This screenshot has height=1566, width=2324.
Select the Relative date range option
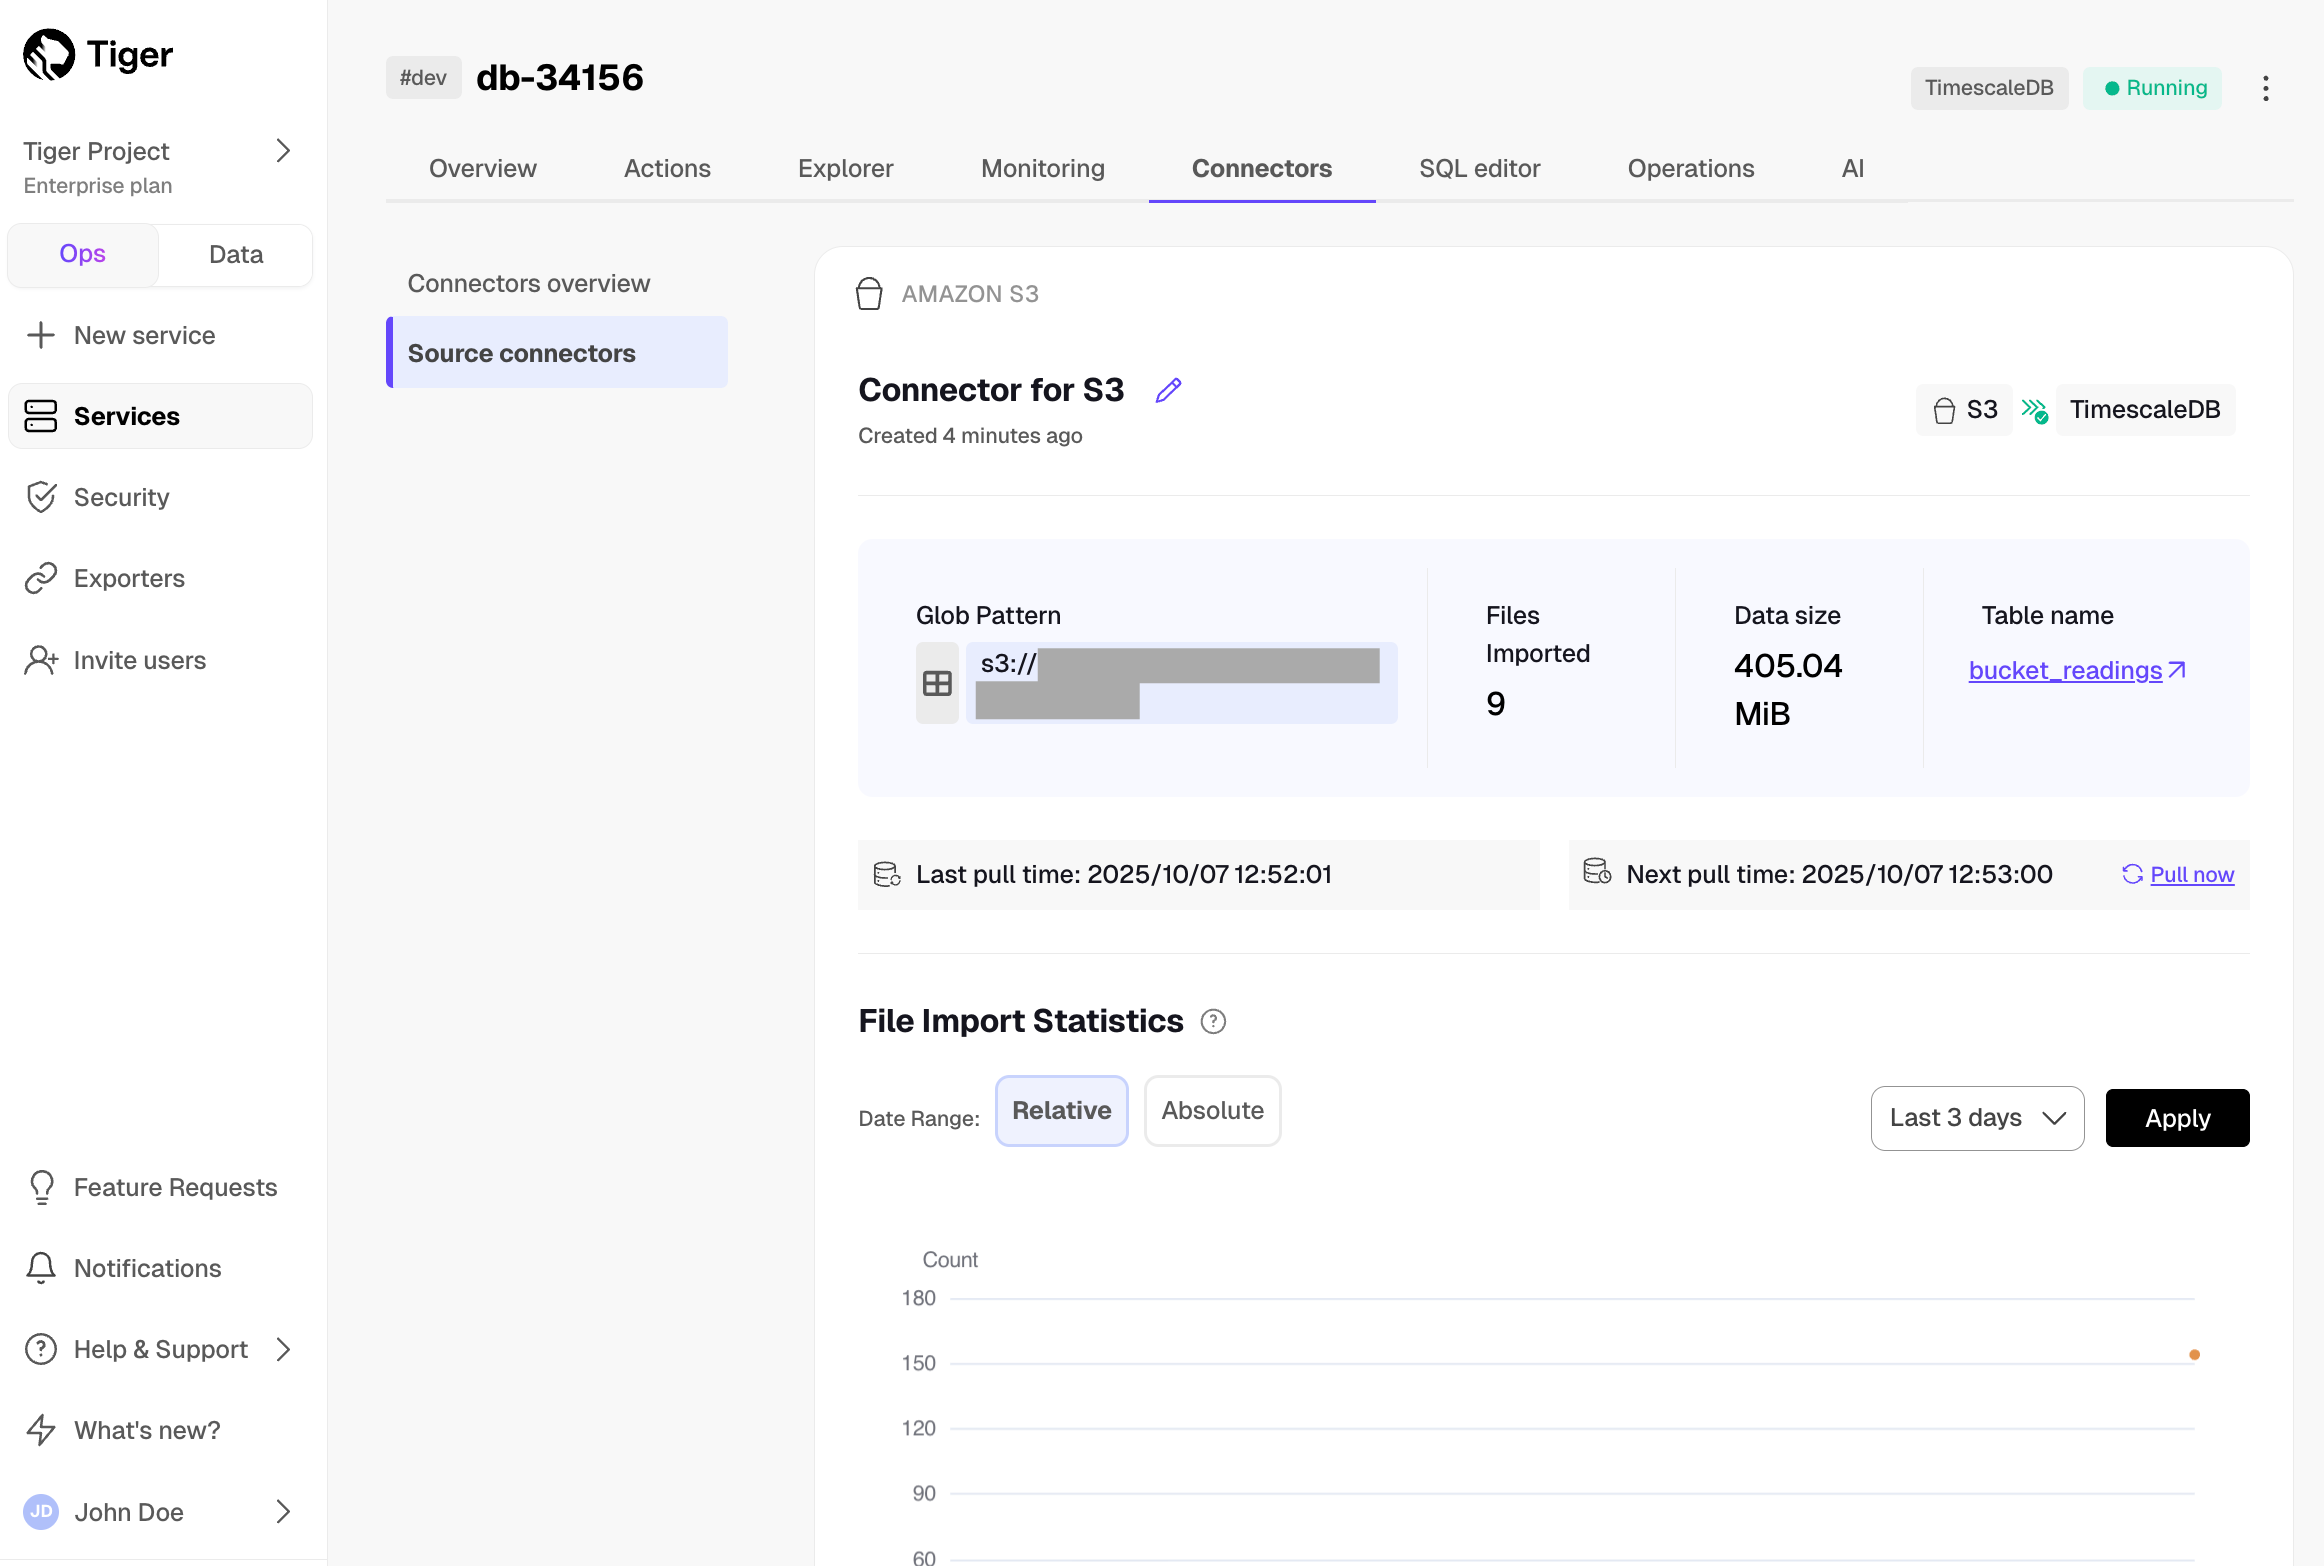pos(1061,1110)
